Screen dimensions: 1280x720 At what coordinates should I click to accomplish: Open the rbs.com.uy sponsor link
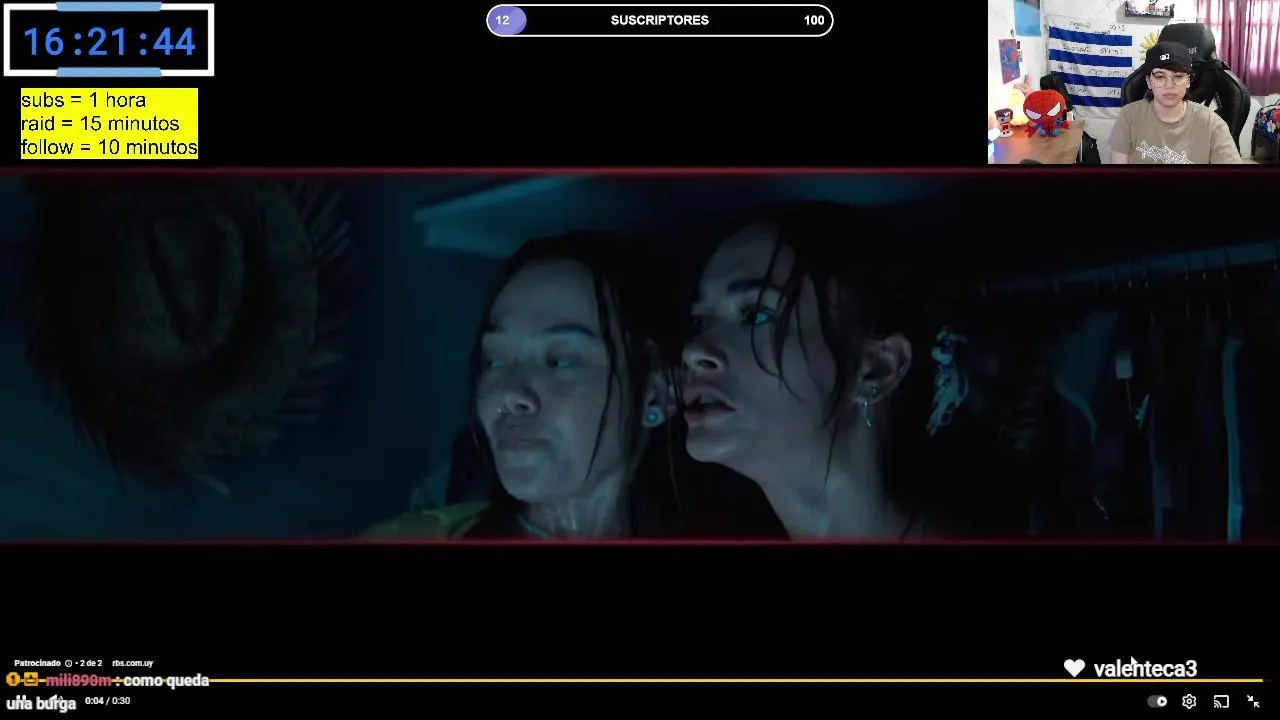132,663
